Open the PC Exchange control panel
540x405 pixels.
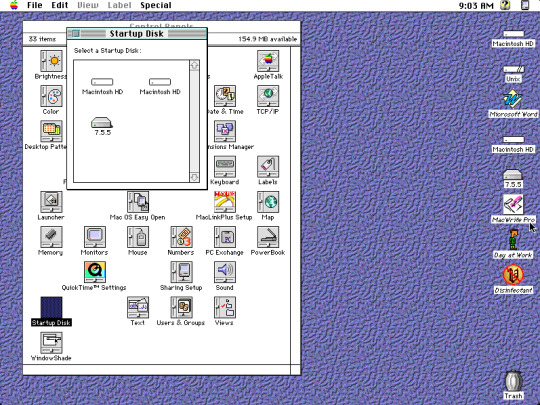click(225, 237)
